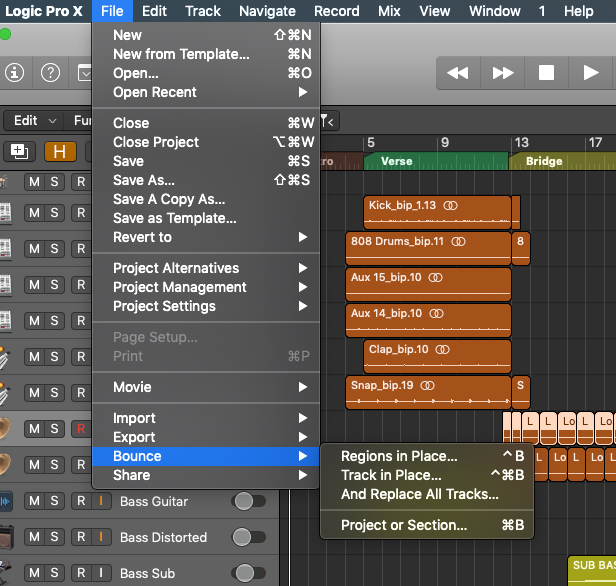Expand the Movie submenu
The width and height of the screenshot is (616, 586).
(x=205, y=387)
